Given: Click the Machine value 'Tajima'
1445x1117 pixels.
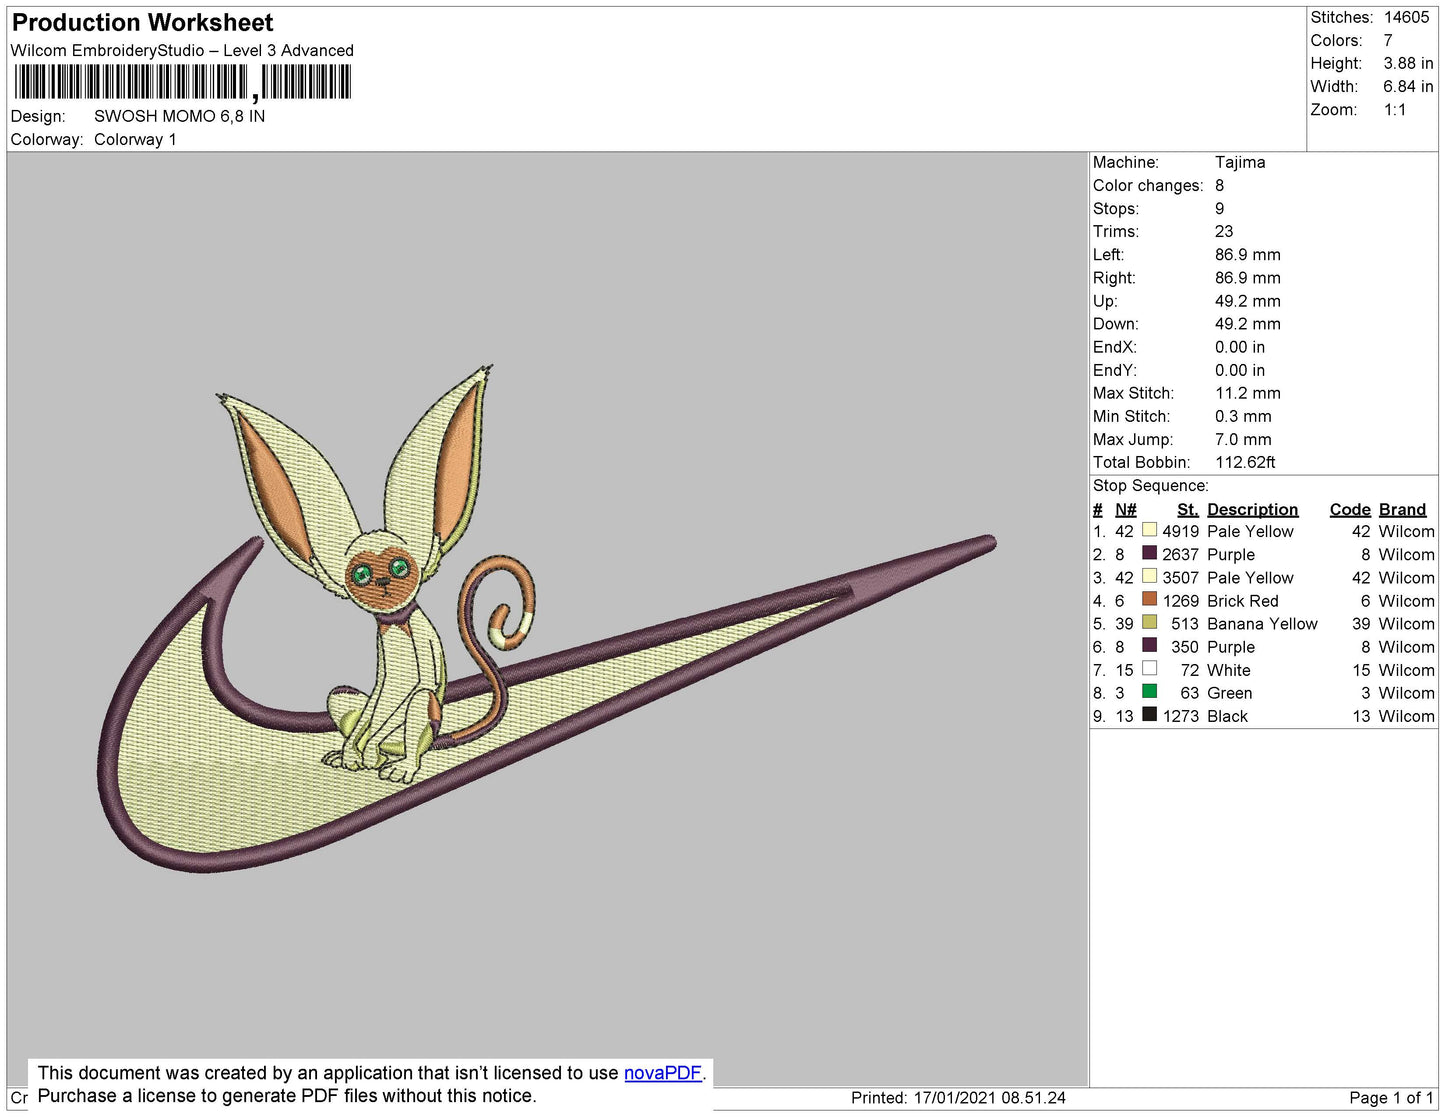Looking at the screenshot, I should coord(1240,162).
